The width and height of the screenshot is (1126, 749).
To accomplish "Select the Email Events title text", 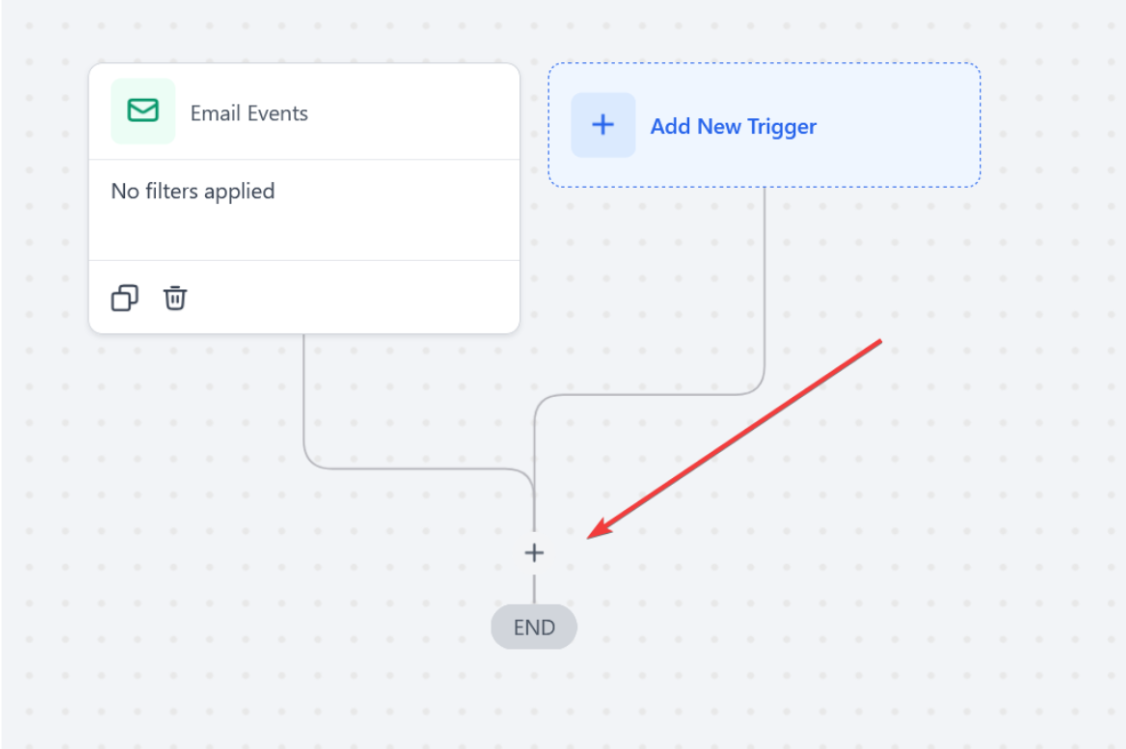I will tap(249, 113).
